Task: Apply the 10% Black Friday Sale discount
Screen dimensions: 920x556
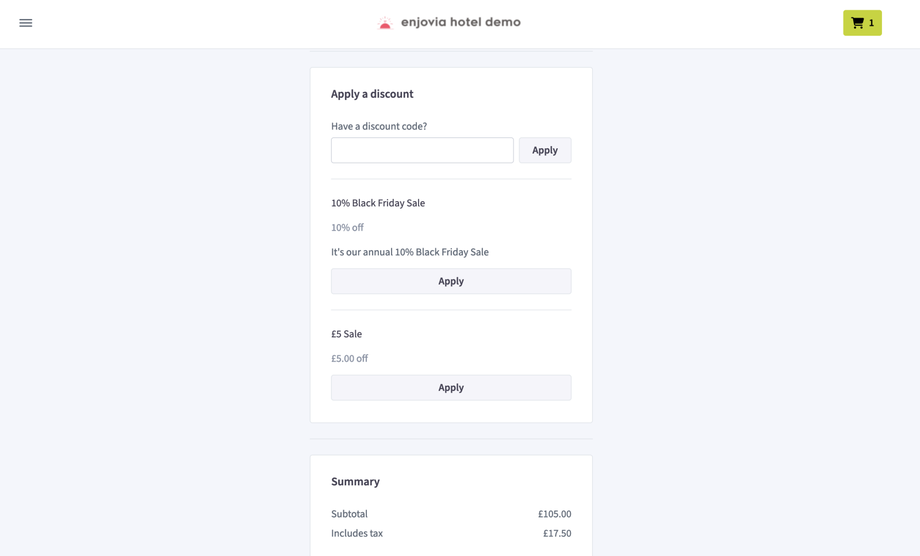Action: pos(451,281)
